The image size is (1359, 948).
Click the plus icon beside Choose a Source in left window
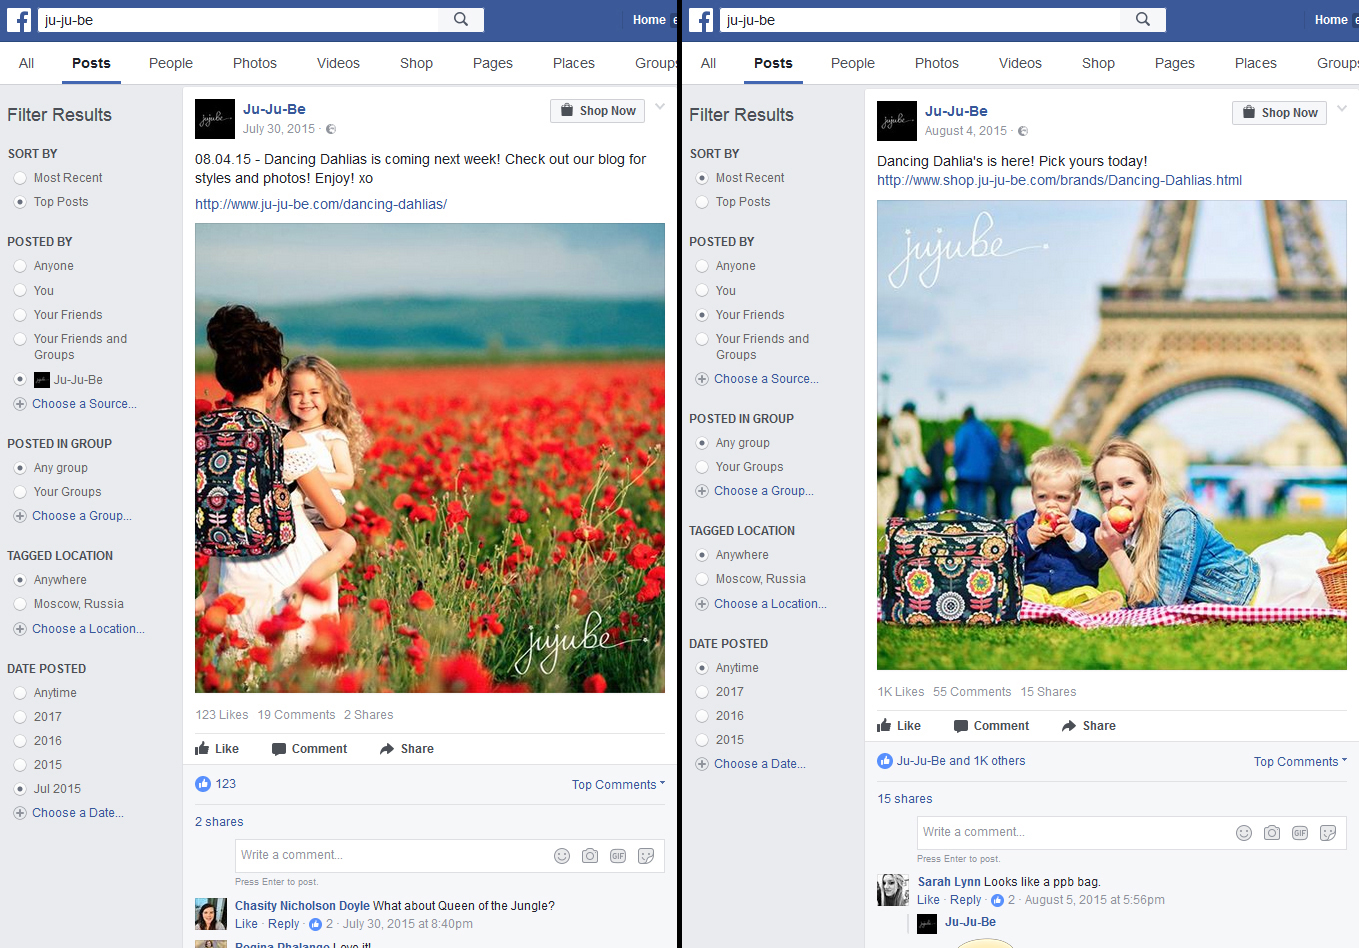pos(20,404)
